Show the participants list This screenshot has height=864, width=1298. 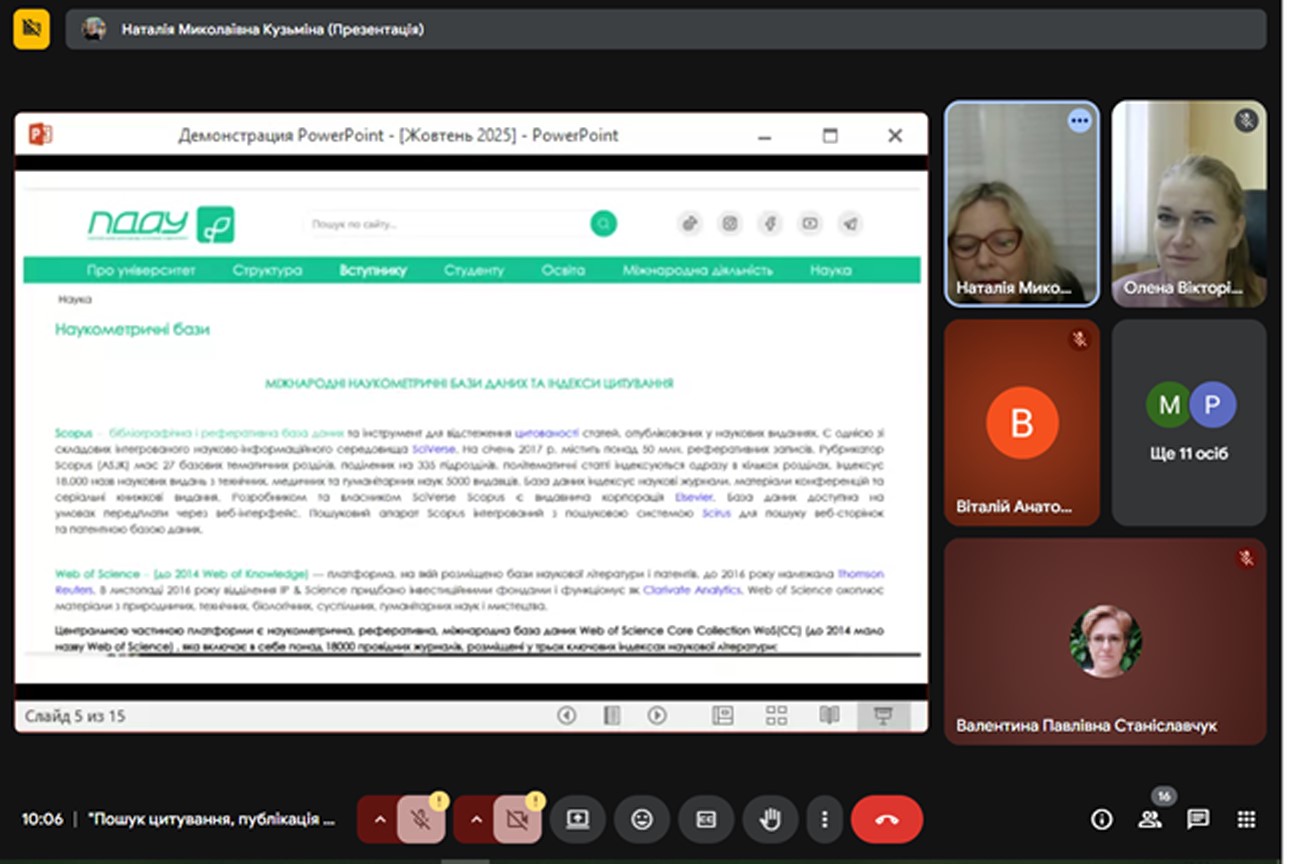point(1150,819)
